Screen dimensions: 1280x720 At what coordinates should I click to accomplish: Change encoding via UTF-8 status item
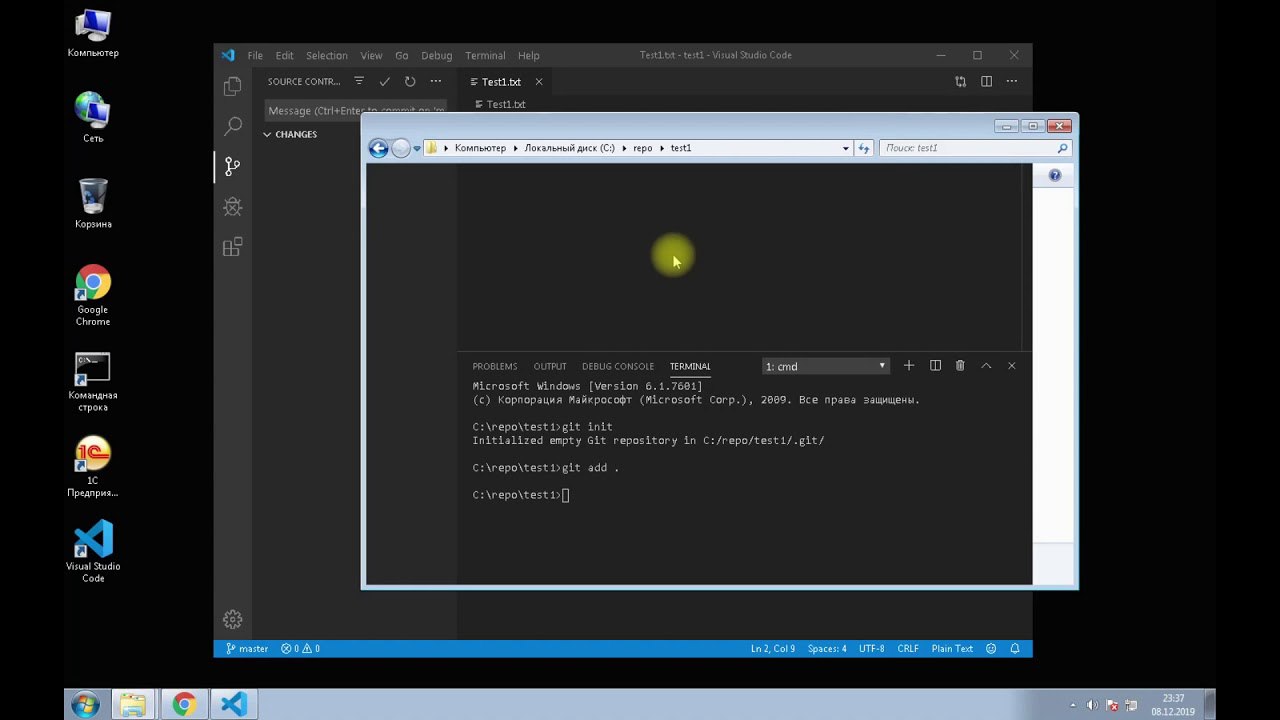tap(871, 648)
